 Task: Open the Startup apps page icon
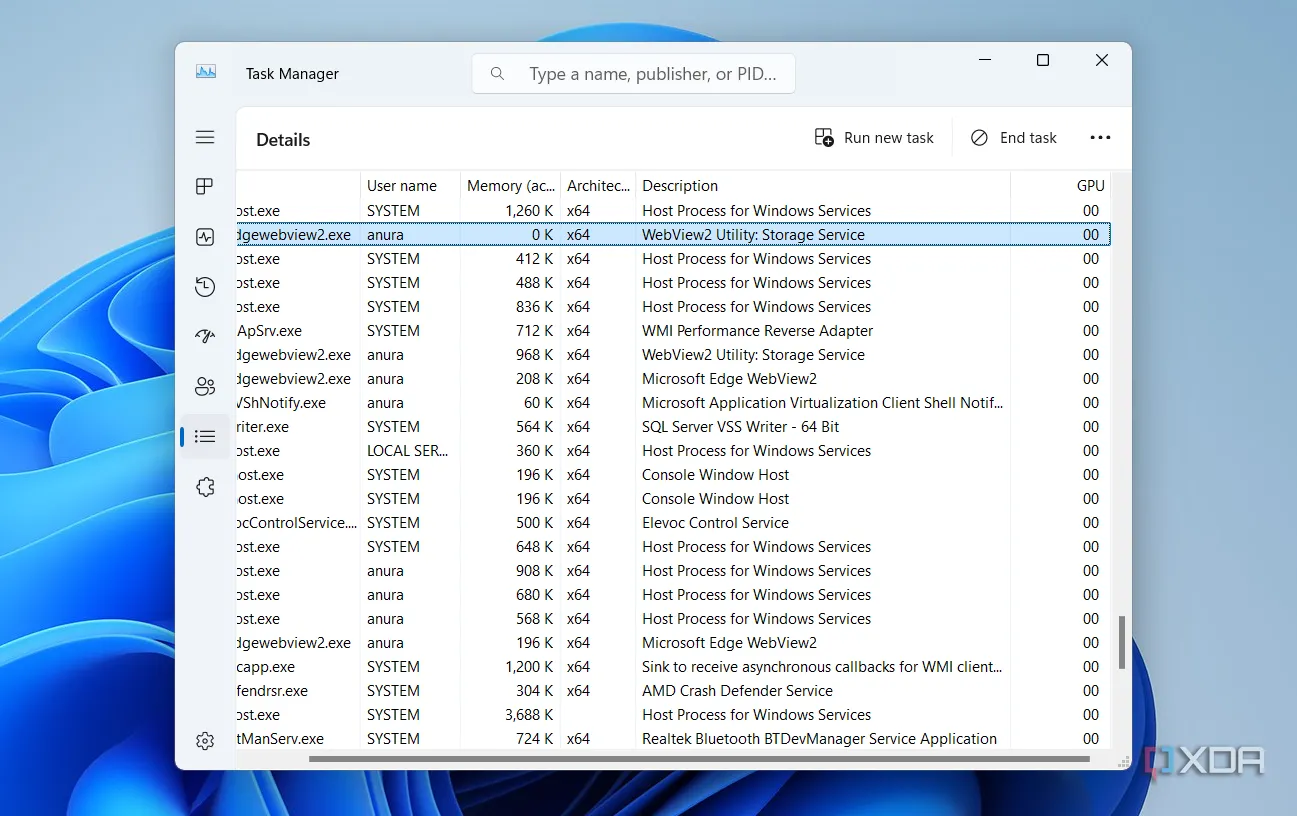205,336
